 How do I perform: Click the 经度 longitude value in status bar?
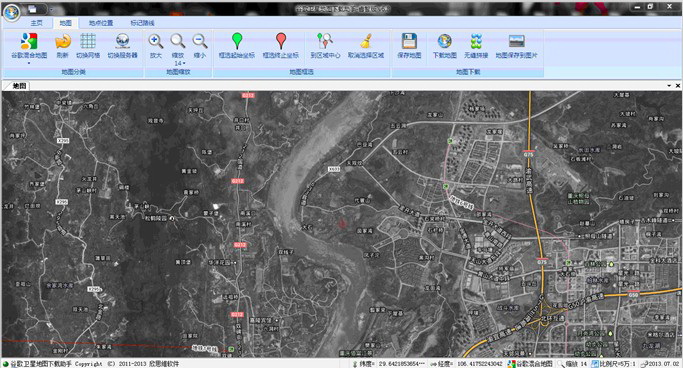[x=480, y=364]
